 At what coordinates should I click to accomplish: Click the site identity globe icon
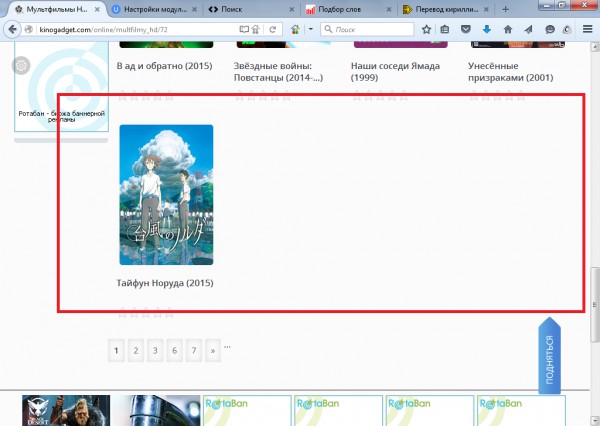pyautogui.click(x=28, y=29)
